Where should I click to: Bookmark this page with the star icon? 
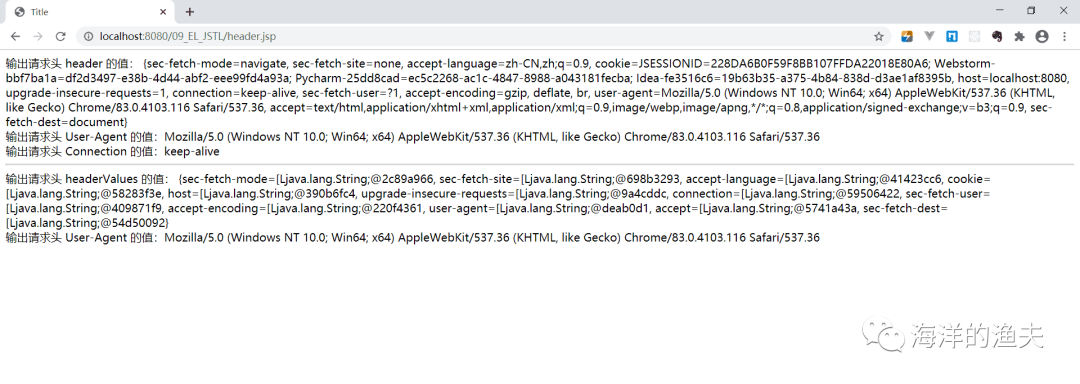click(878, 36)
